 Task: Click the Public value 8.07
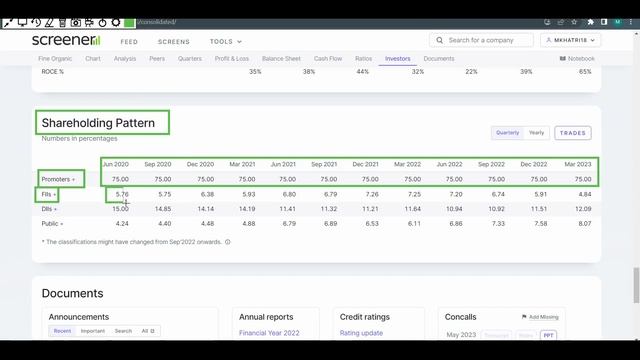coord(584,224)
